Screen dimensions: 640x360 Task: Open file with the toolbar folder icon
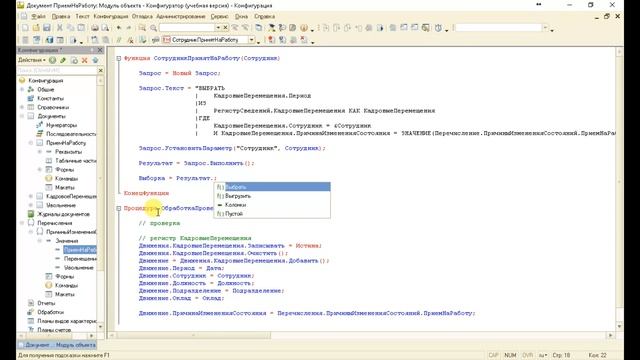pos(36,28)
